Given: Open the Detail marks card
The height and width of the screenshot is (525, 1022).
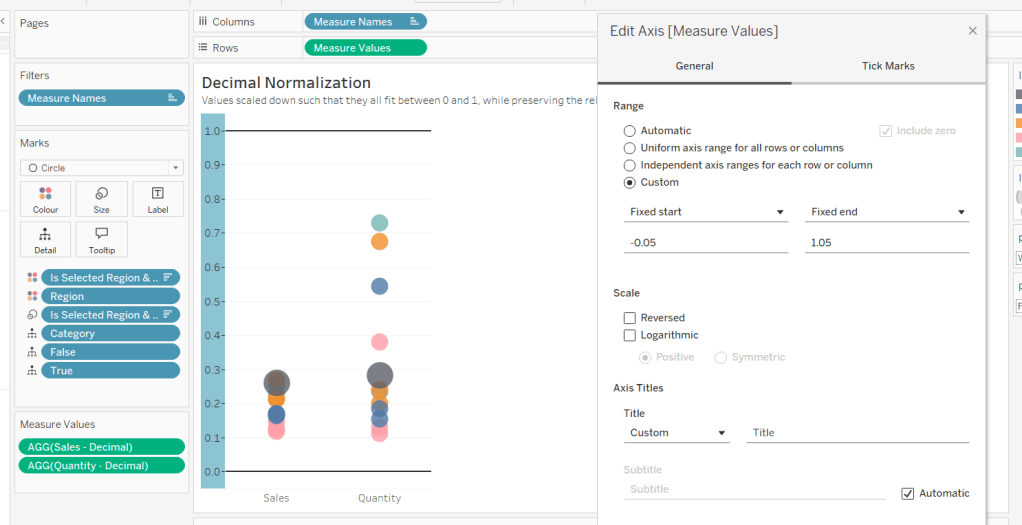Looking at the screenshot, I should click(x=45, y=240).
